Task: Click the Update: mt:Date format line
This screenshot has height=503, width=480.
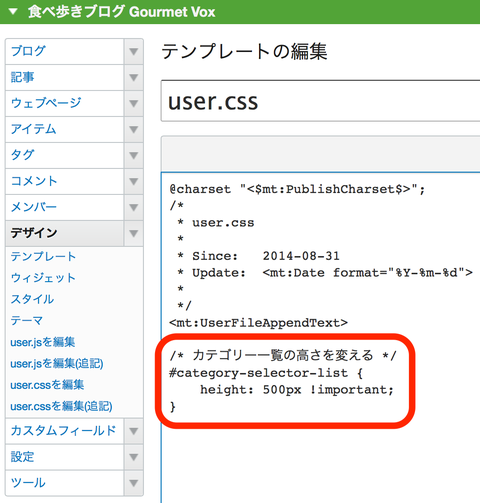Action: tap(325, 273)
